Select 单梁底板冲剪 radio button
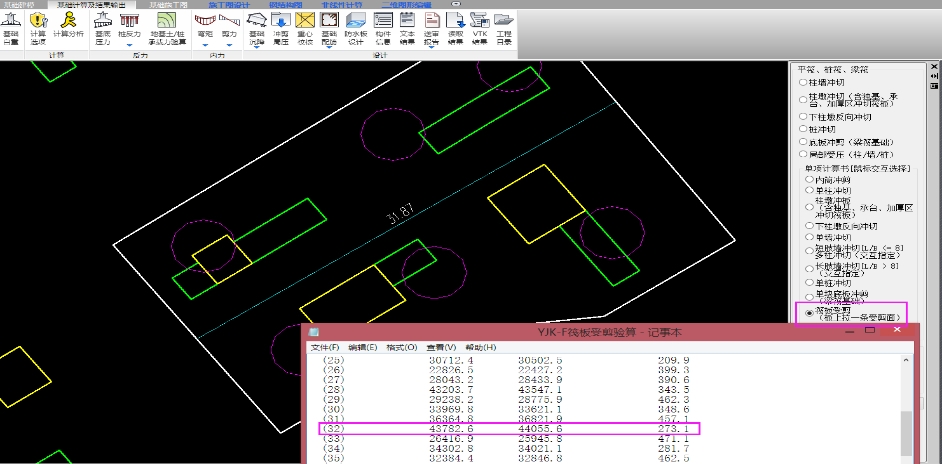The height and width of the screenshot is (464, 942). (809, 296)
